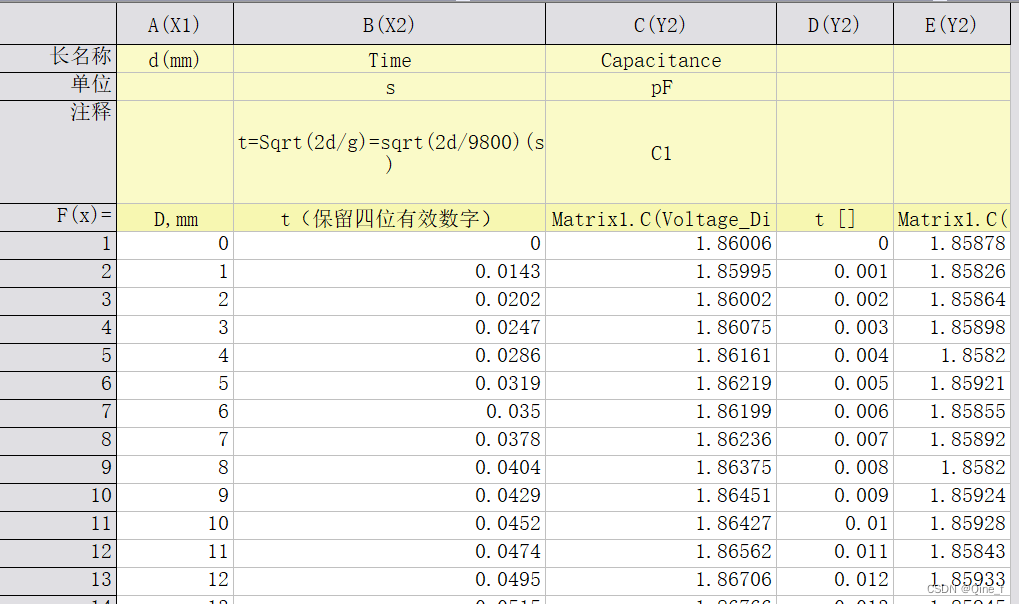Click comment cell 'C1'
This screenshot has width=1019, height=604.
point(661,152)
